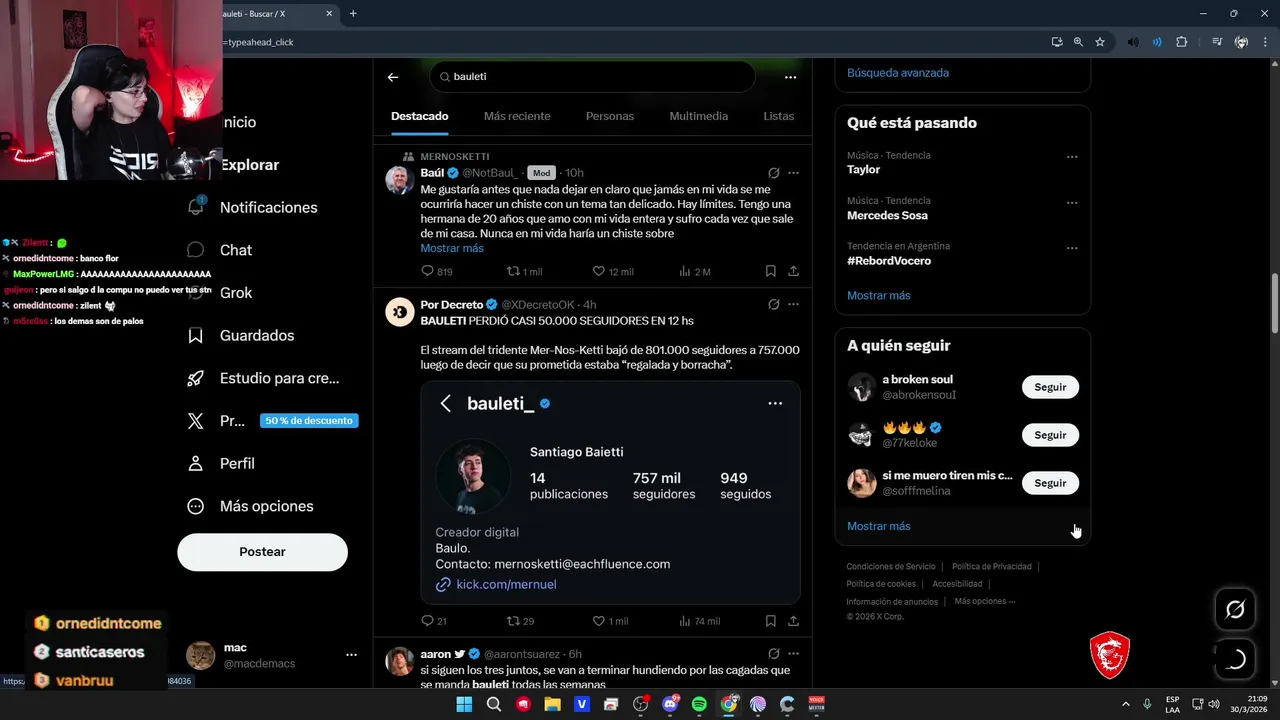Open Premium X item with discount

[x=272, y=421]
